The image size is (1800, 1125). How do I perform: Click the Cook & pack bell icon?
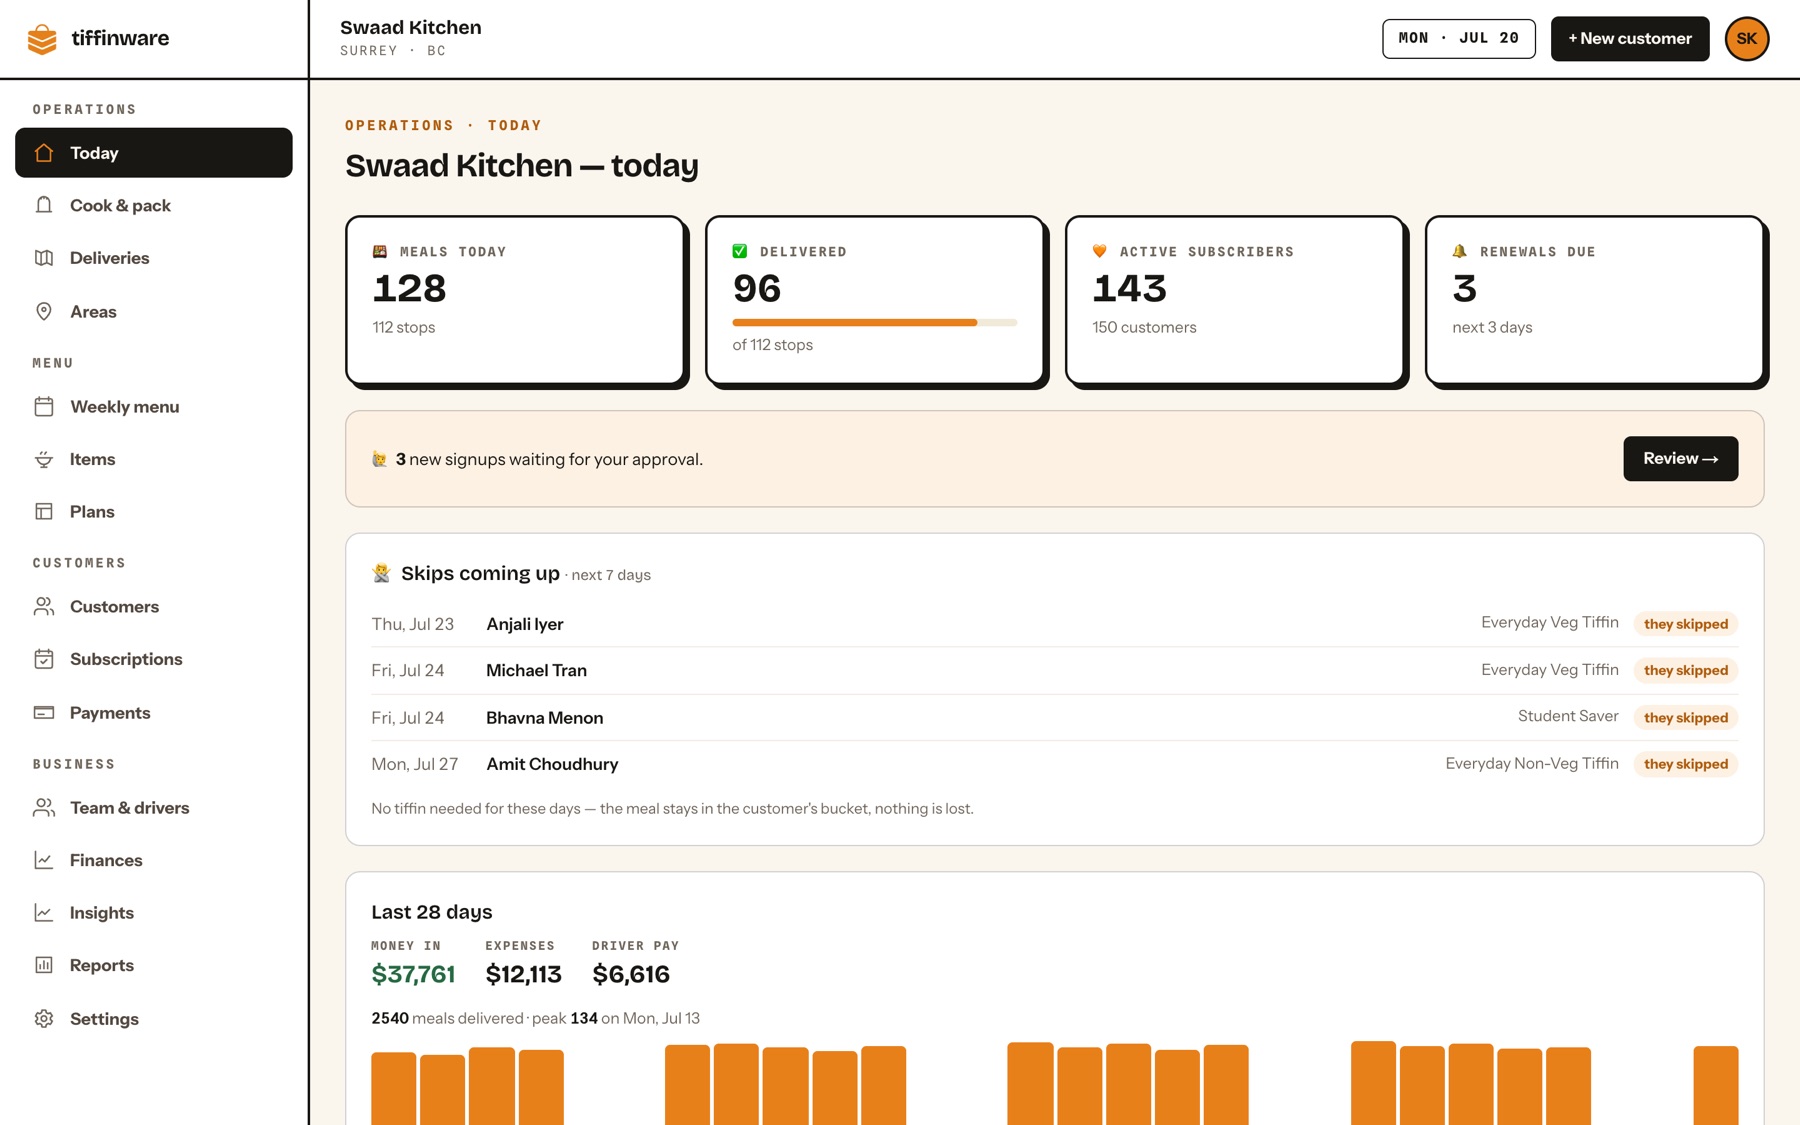tap(44, 205)
